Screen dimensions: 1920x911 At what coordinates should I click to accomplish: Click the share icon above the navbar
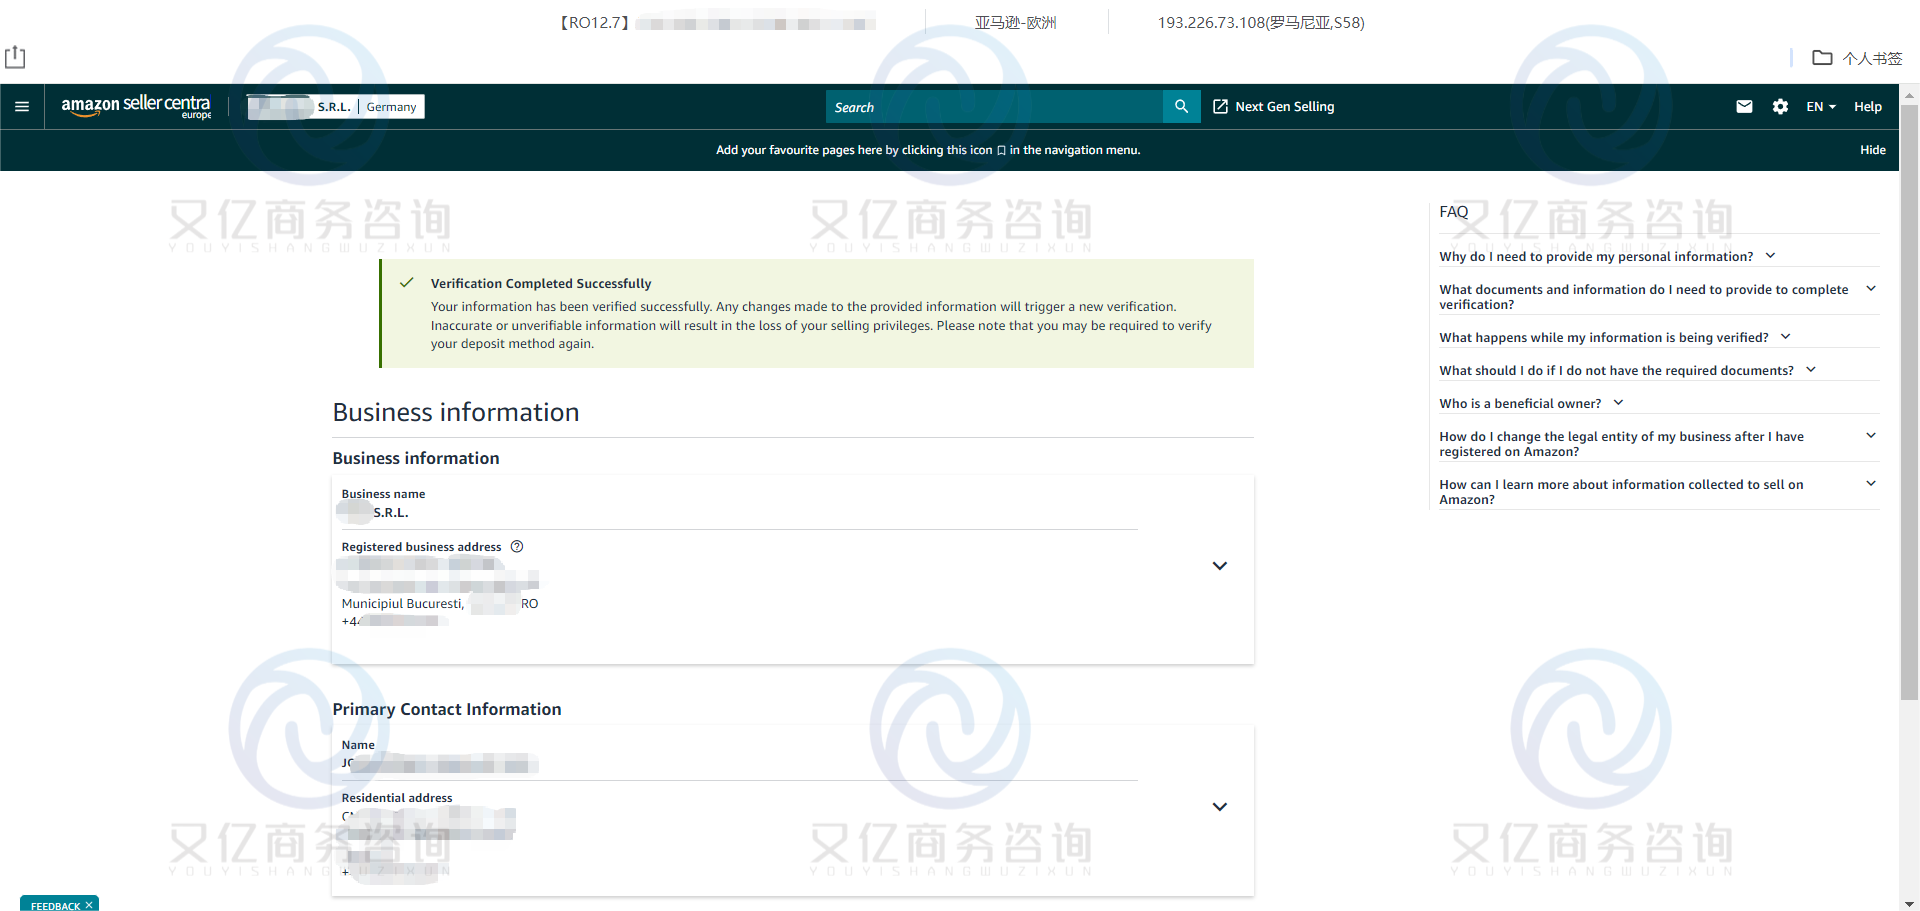[14, 57]
